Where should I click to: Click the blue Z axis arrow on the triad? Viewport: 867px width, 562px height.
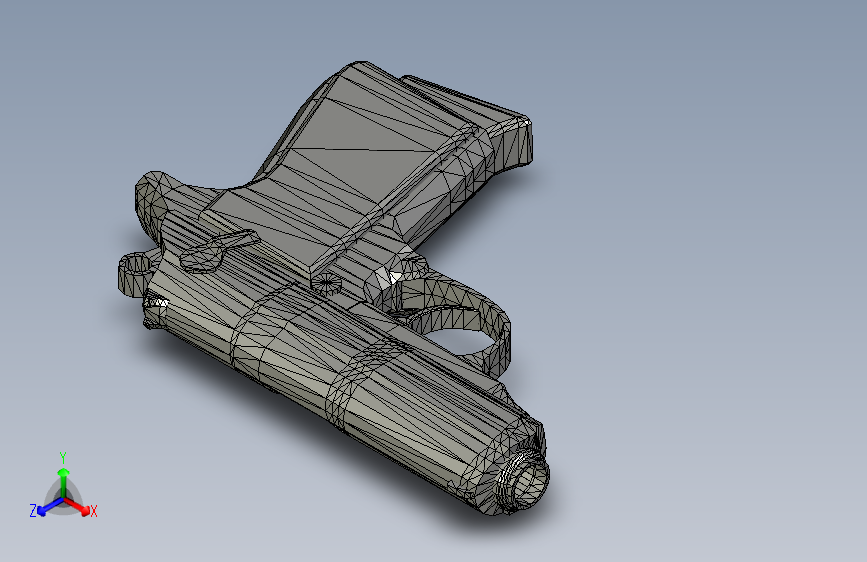pyautogui.click(x=51, y=507)
